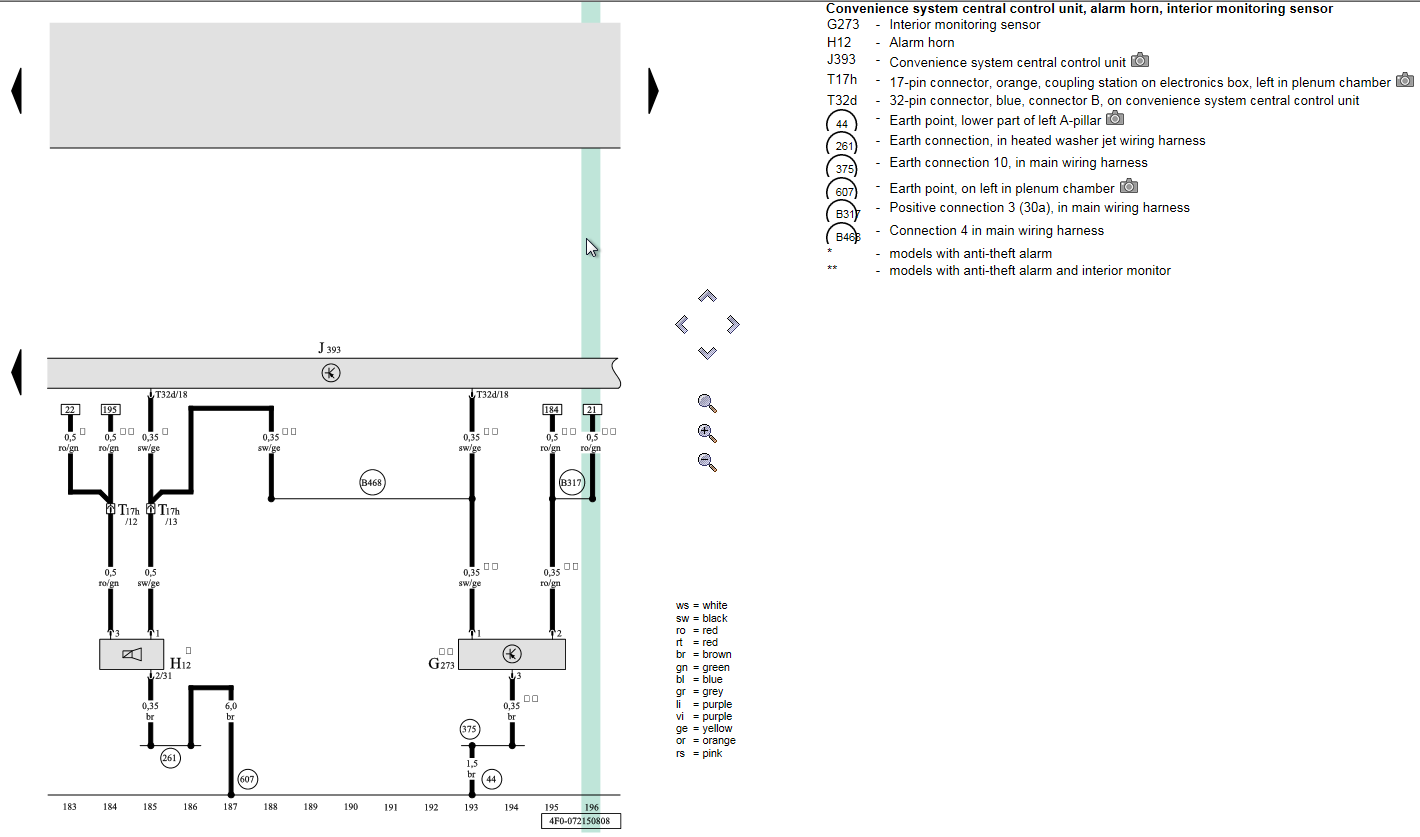Image resolution: width=1420 pixels, height=837 pixels.
Task: Click the B468 connection node in diagram
Action: point(372,483)
